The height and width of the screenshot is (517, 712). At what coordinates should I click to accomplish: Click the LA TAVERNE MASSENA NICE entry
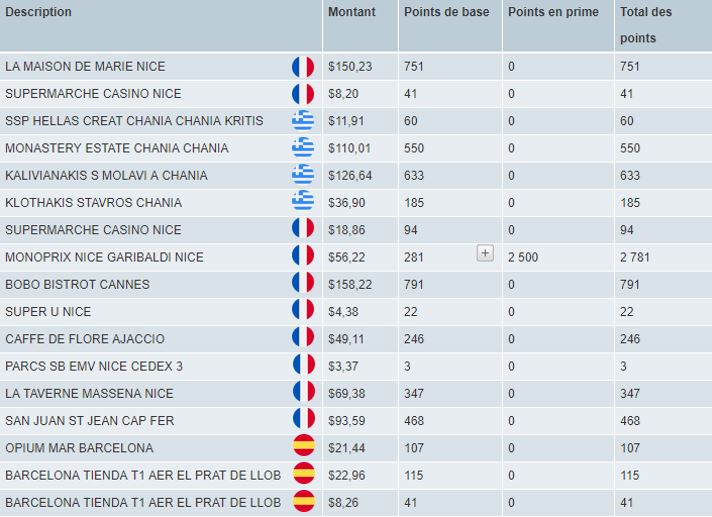tap(89, 393)
